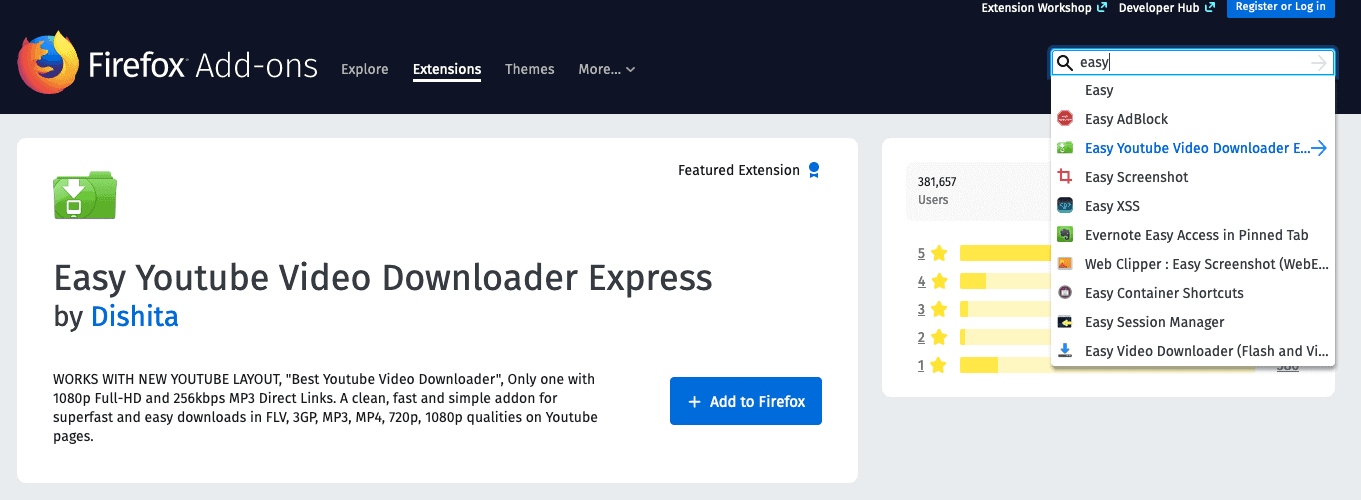The width and height of the screenshot is (1361, 500).
Task: Click the Featured Extension ribbon badge icon
Action: [x=814, y=170]
